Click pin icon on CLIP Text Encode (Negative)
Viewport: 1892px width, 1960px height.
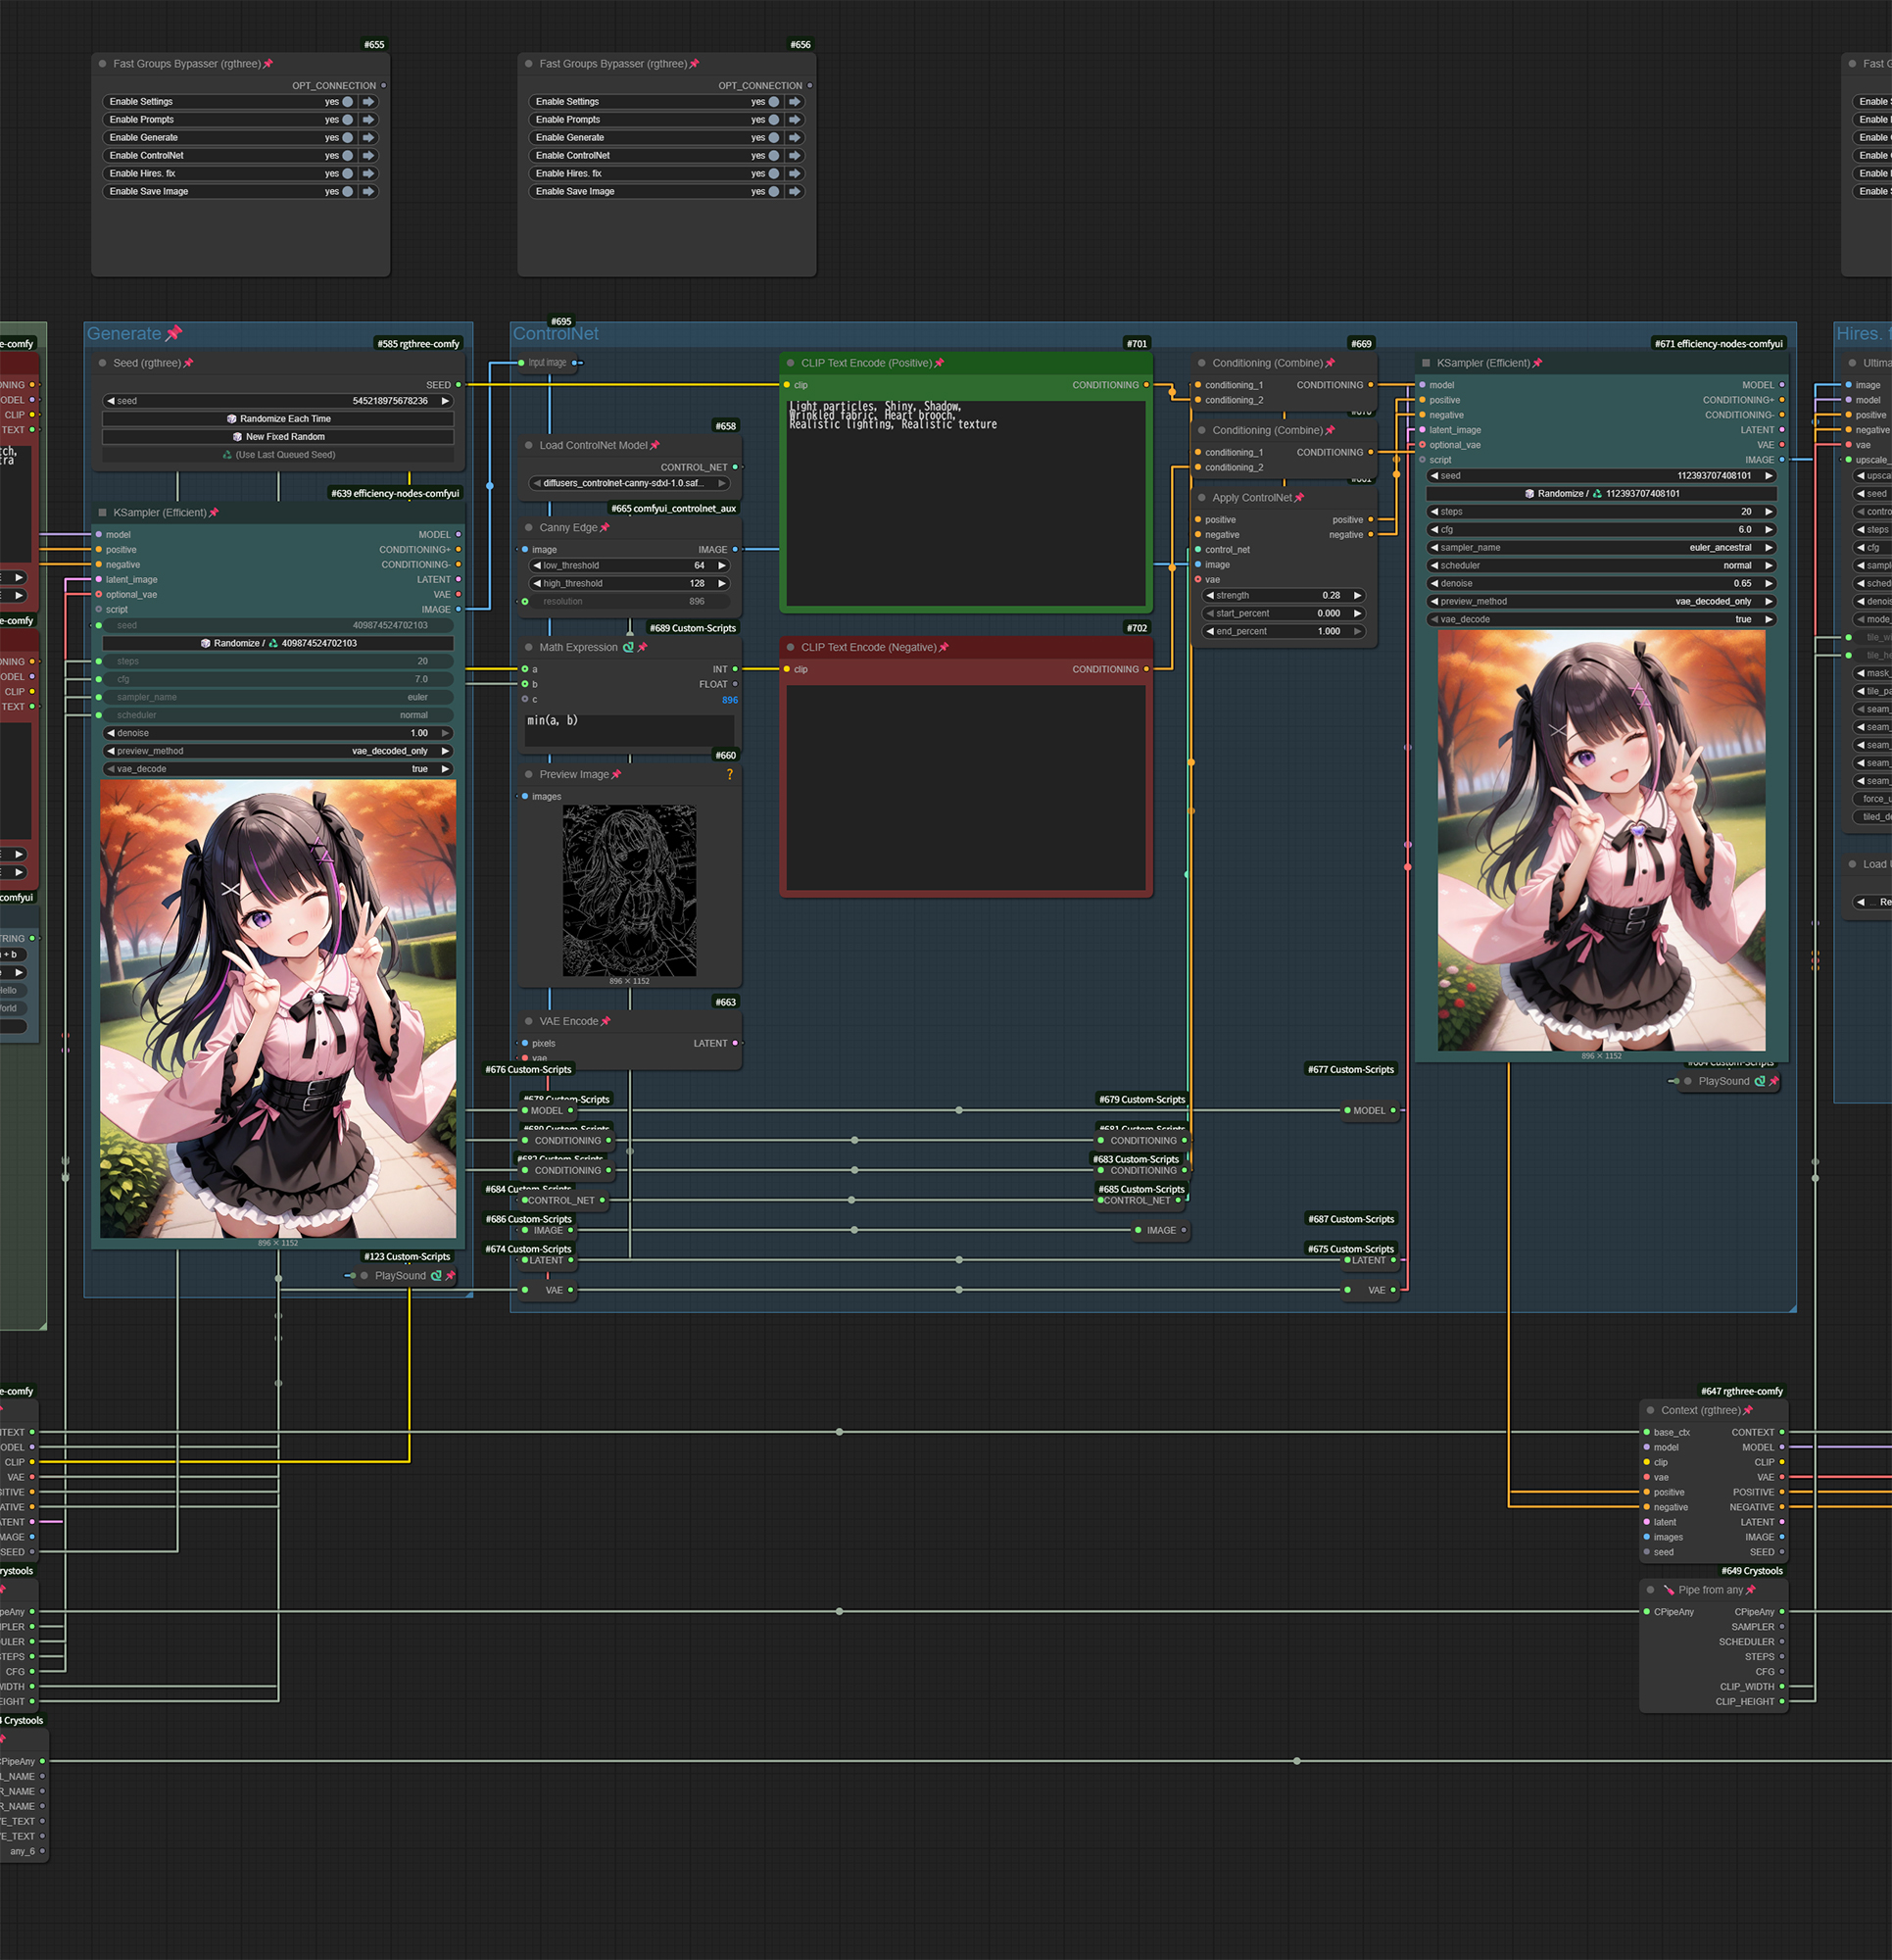coord(944,648)
